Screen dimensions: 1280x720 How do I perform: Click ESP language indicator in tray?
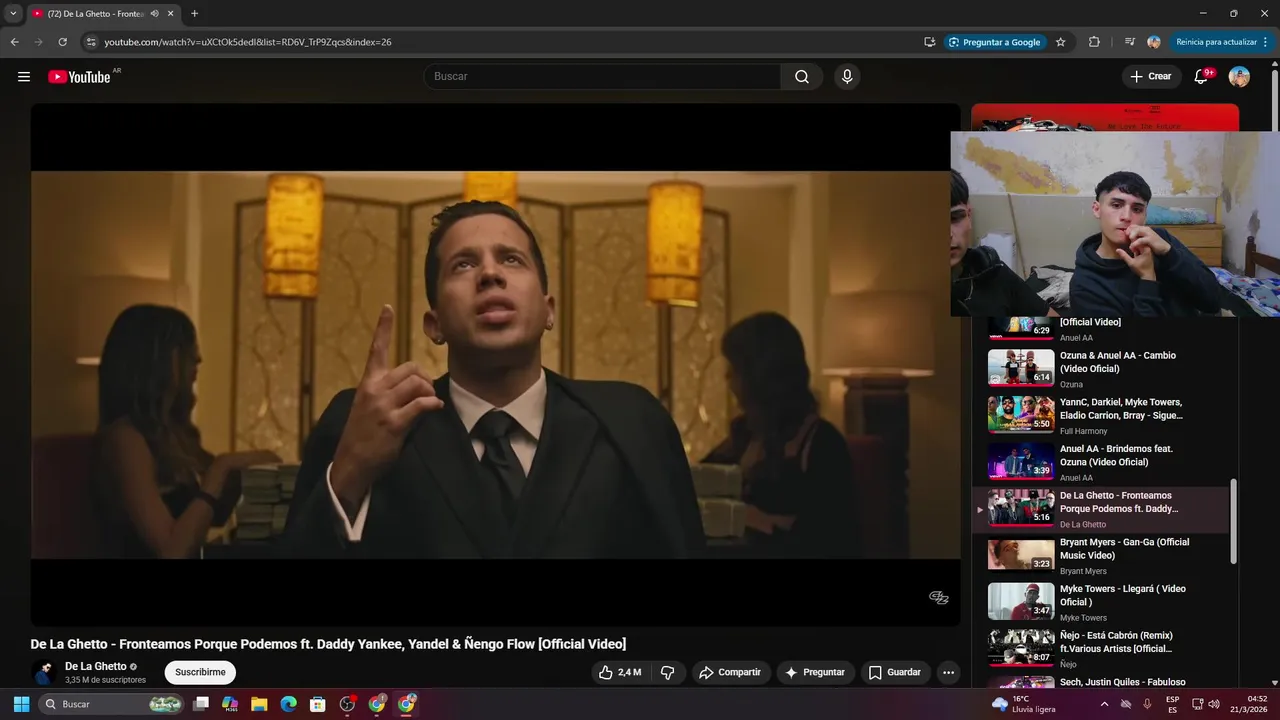coord(1172,704)
